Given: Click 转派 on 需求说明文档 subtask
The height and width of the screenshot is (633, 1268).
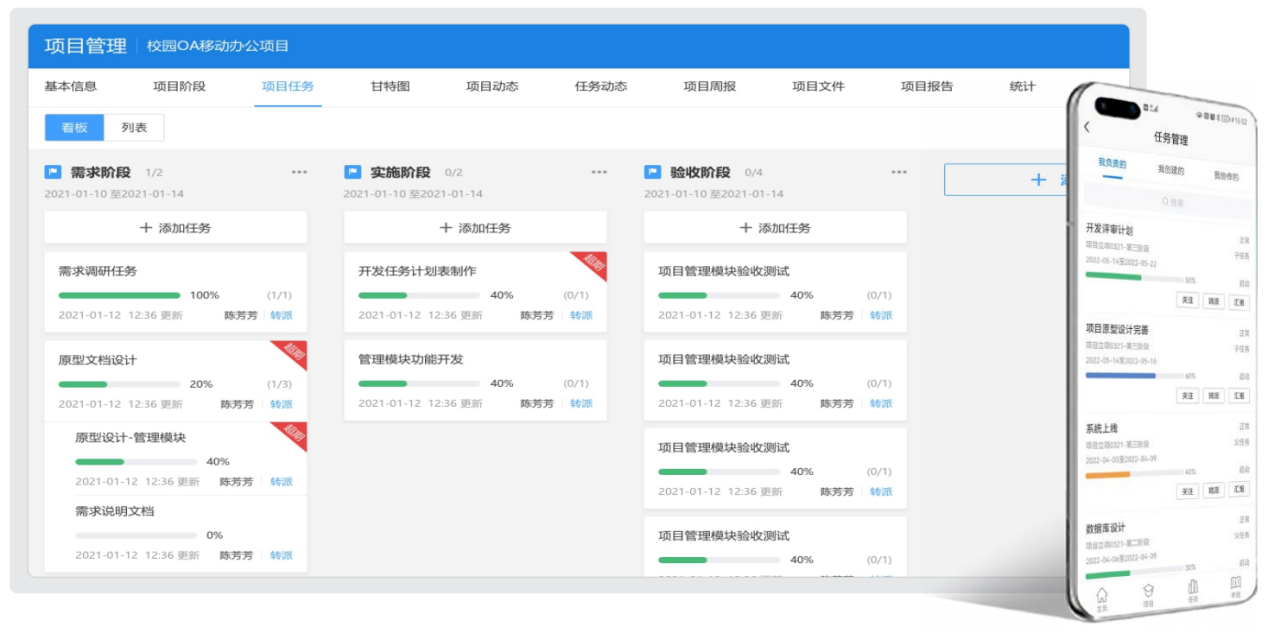Looking at the screenshot, I should (281, 555).
